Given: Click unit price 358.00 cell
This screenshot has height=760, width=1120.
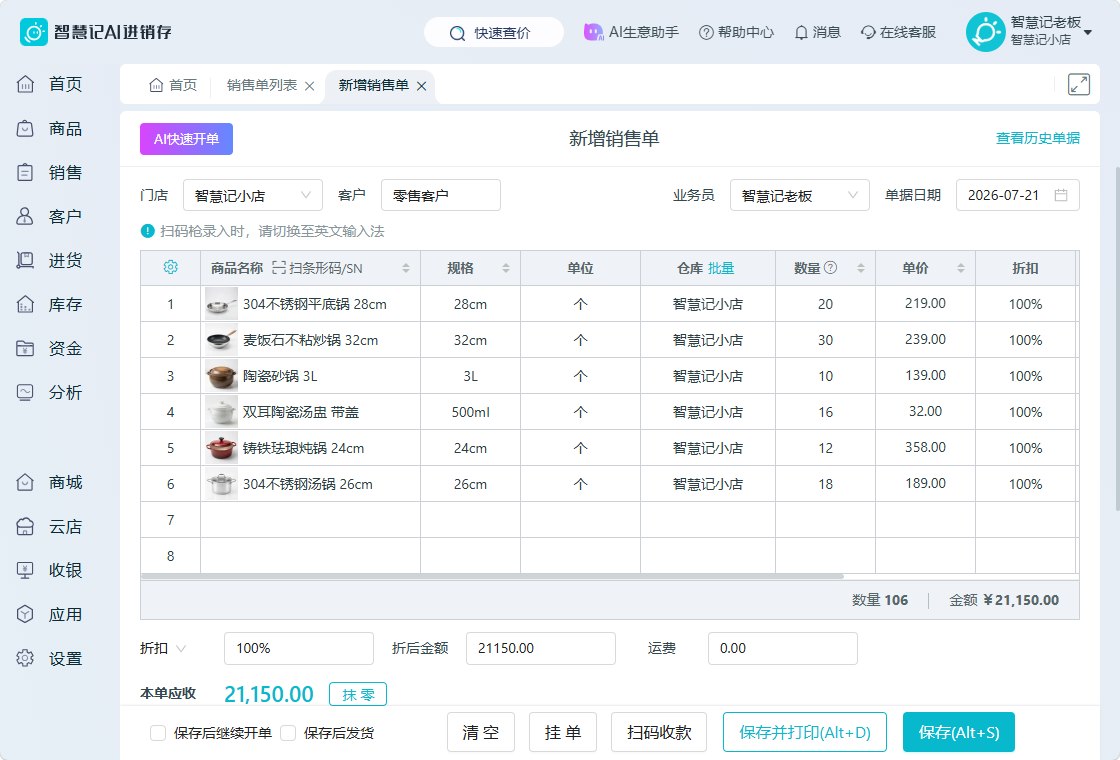Looking at the screenshot, I should tap(925, 447).
